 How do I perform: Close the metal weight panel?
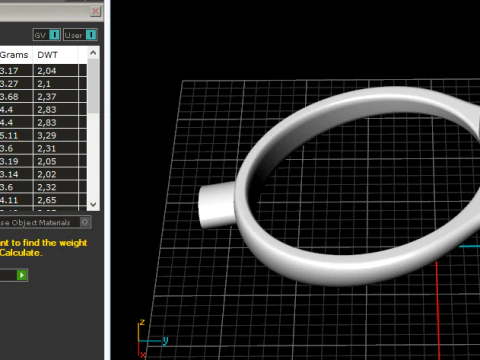point(95,11)
